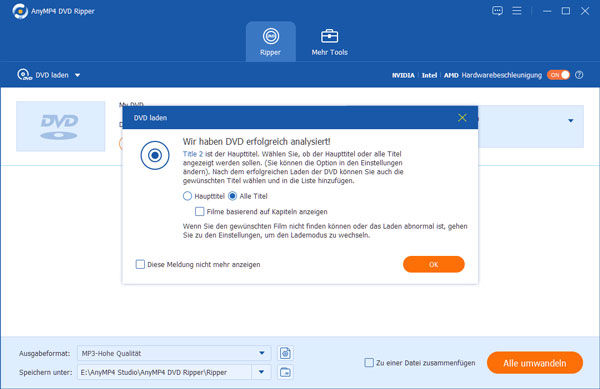This screenshot has height=389, width=600.
Task: Open the Ripper tab
Action: 271,42
